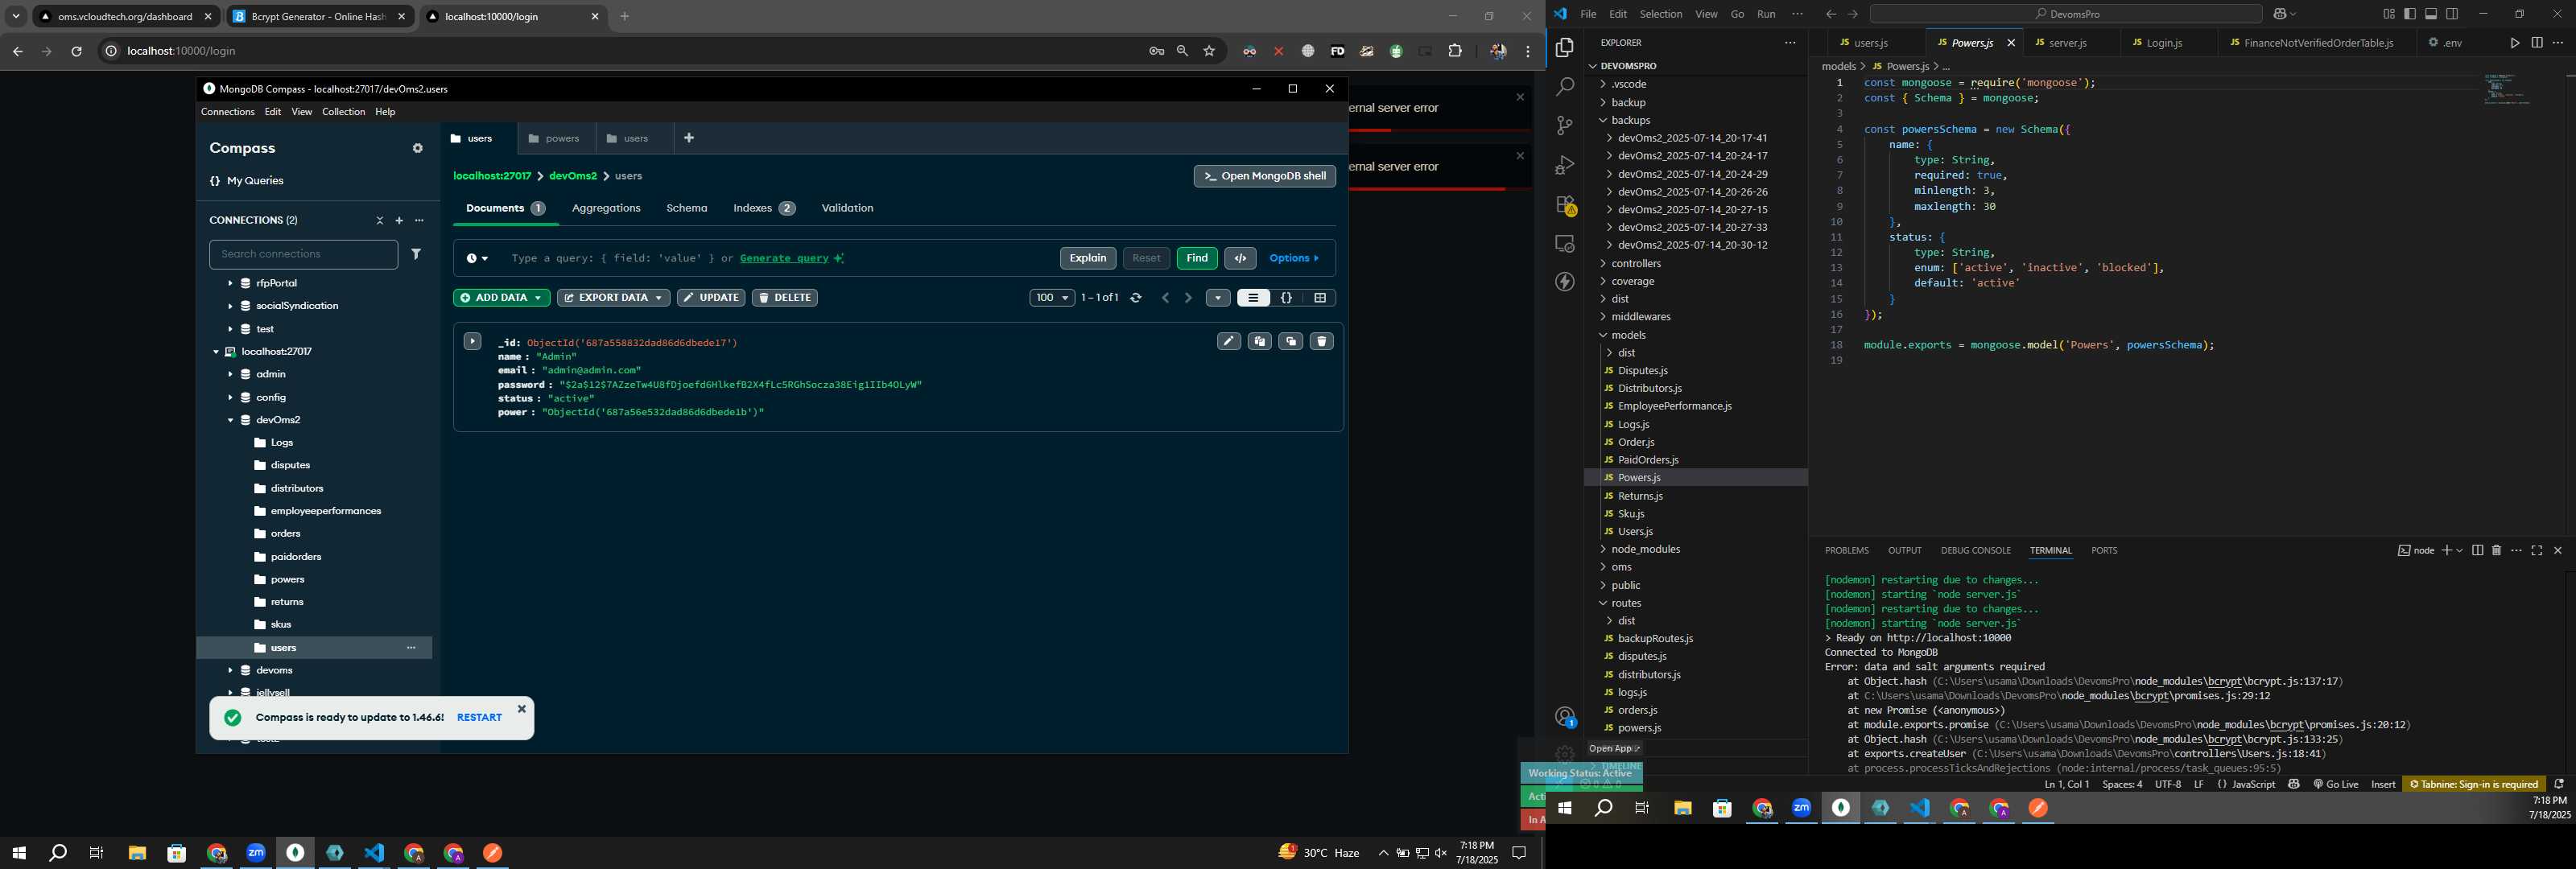Clone the Admin document
Image resolution: width=2576 pixels, height=869 pixels.
pos(1291,342)
